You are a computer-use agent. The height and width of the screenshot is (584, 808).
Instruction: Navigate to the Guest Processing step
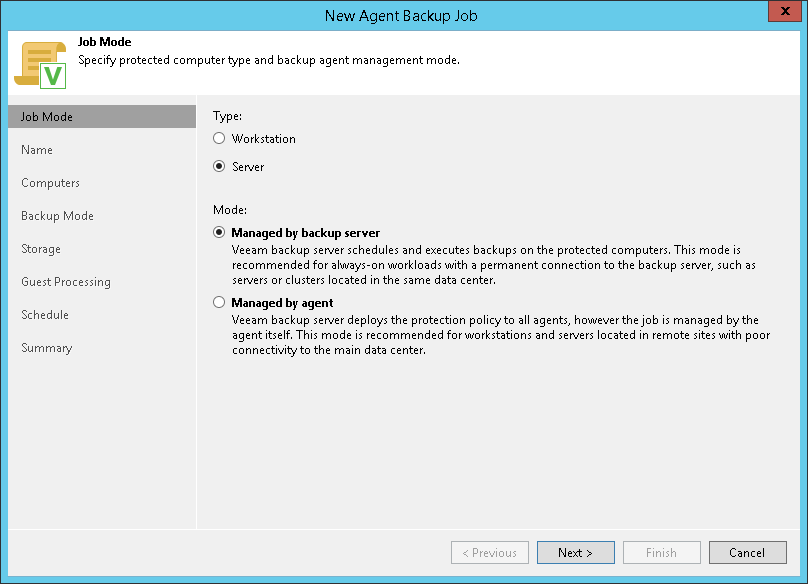click(66, 282)
